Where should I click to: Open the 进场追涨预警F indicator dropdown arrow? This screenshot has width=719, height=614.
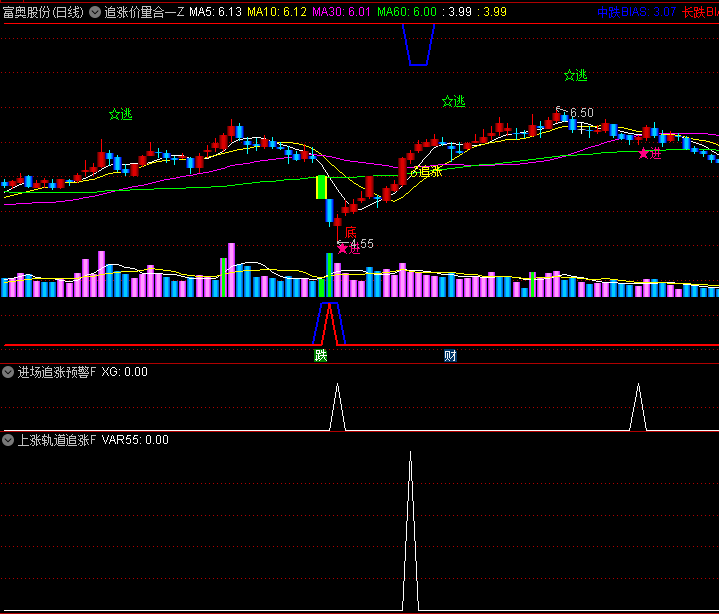(9, 372)
